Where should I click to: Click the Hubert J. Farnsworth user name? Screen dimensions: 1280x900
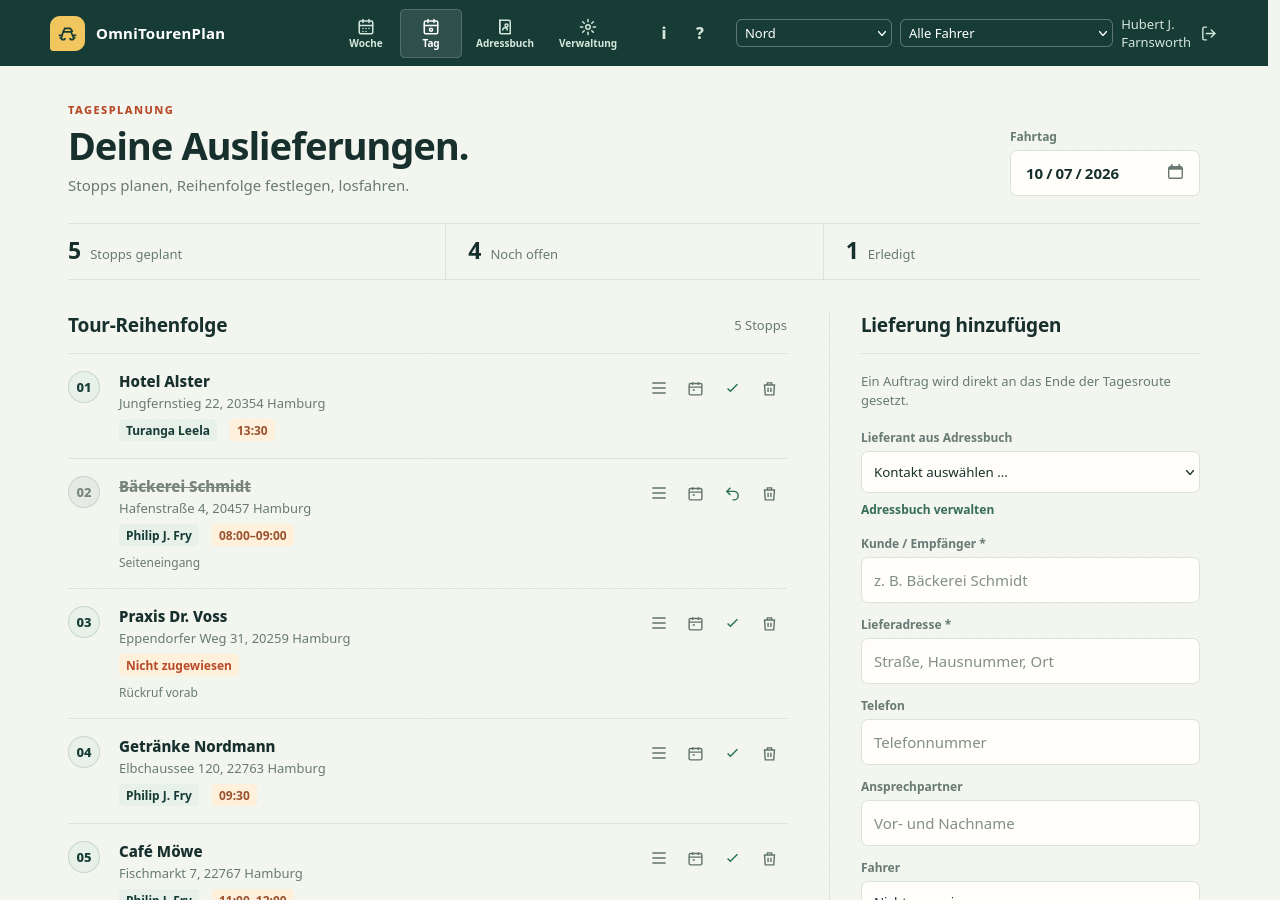1156,33
